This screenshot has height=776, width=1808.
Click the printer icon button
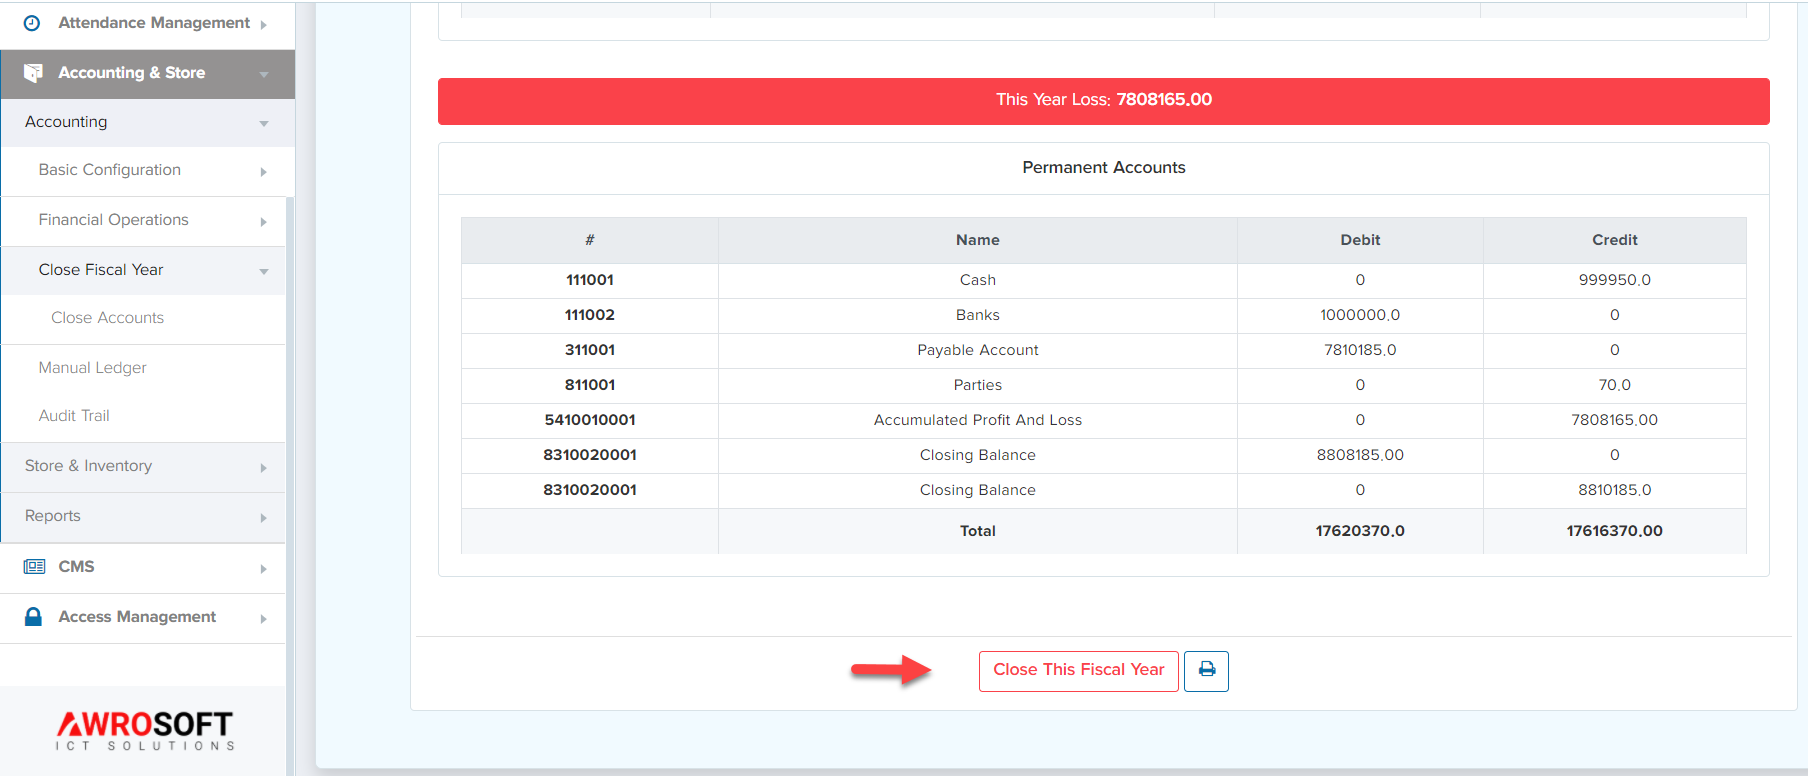click(x=1206, y=670)
